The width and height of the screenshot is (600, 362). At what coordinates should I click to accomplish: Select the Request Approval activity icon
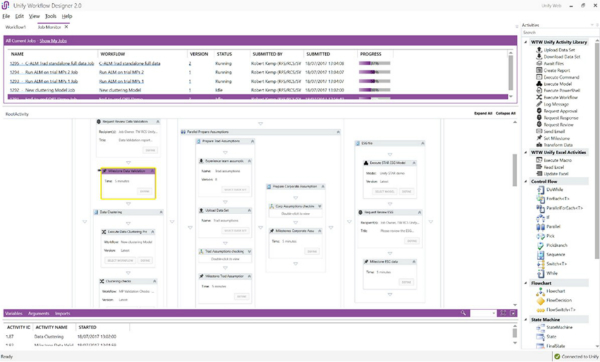point(539,111)
